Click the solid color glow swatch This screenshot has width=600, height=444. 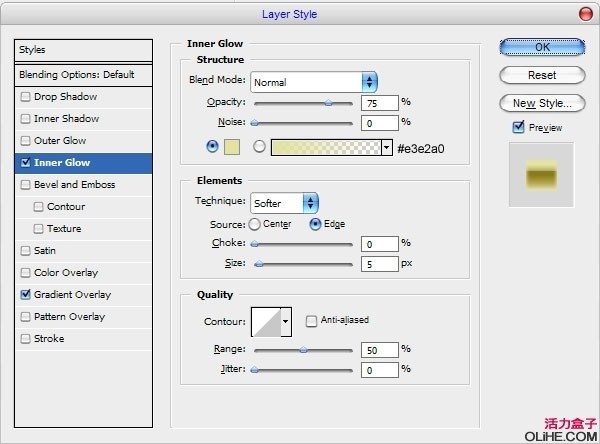232,147
